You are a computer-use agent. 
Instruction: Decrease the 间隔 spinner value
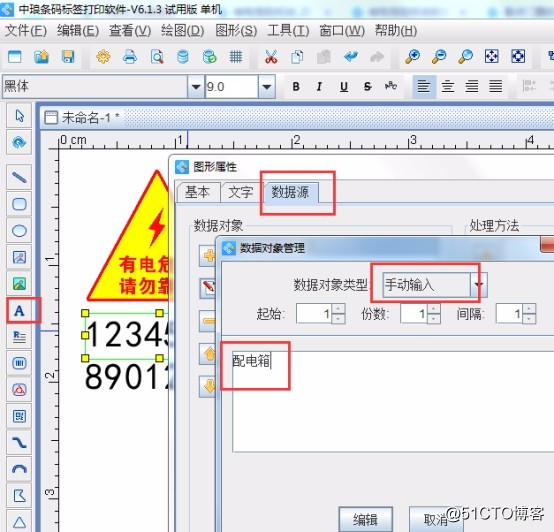529,319
